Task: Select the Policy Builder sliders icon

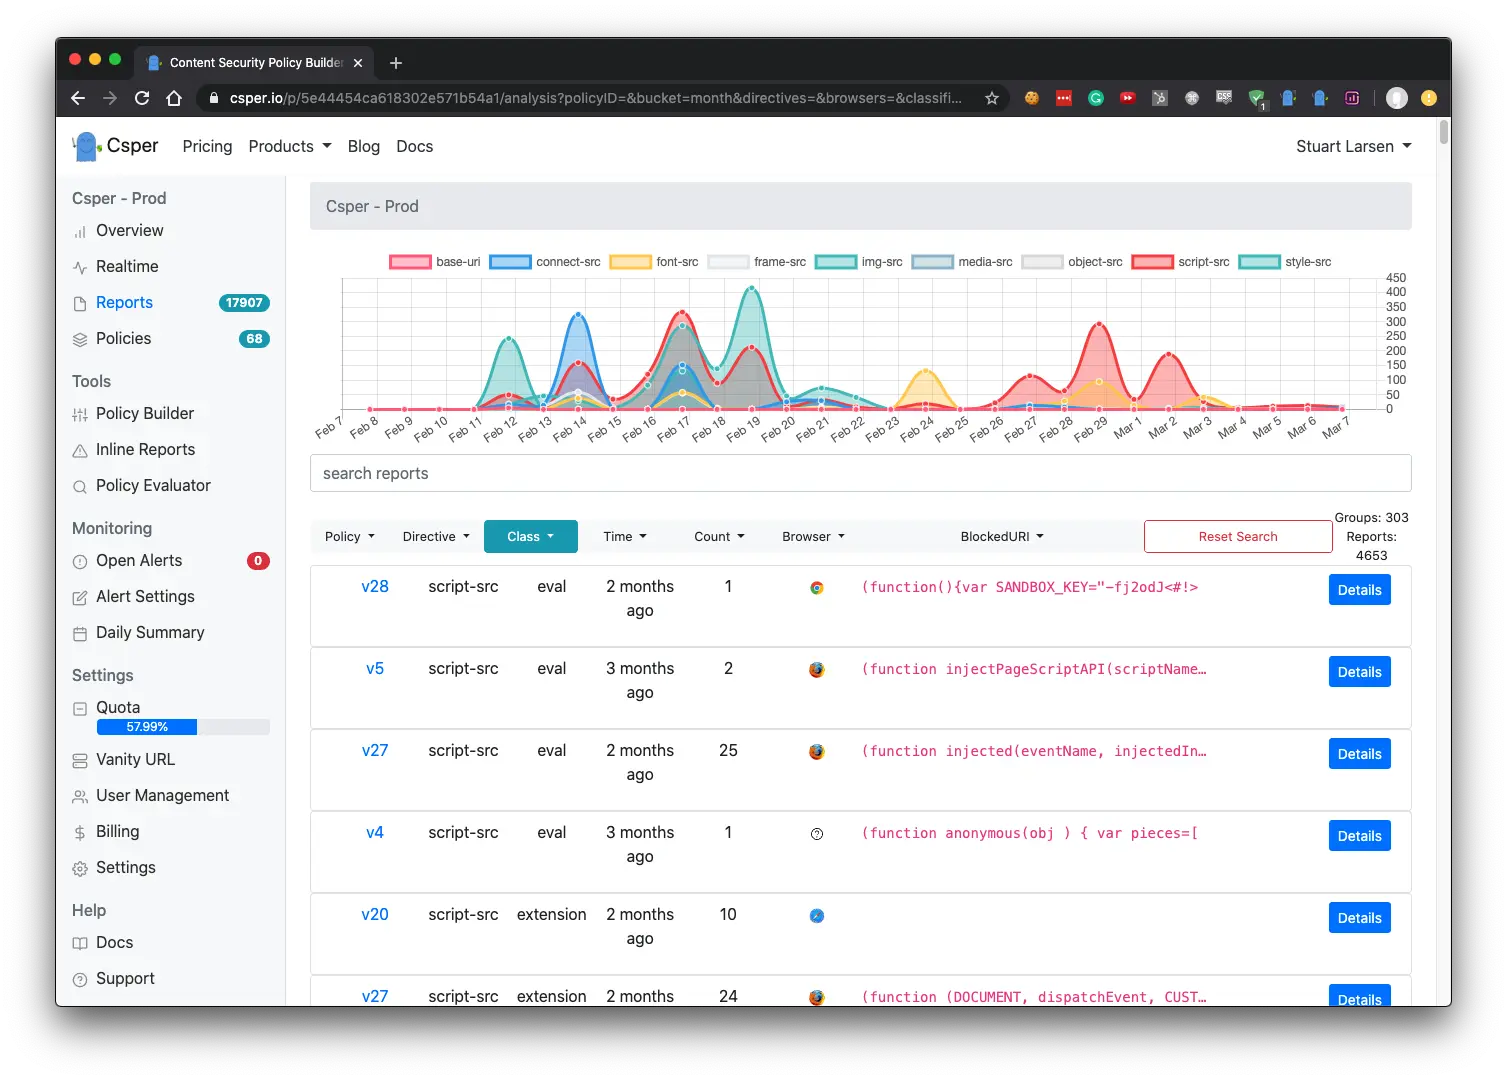Action: [x=80, y=415]
